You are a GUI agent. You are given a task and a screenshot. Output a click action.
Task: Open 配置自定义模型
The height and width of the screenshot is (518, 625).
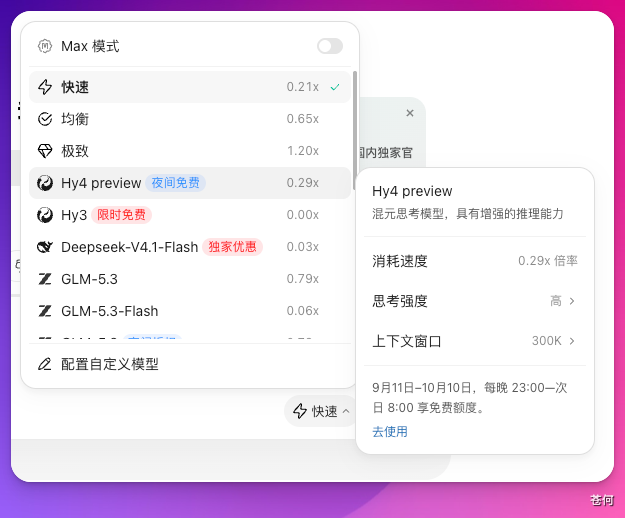click(190, 364)
